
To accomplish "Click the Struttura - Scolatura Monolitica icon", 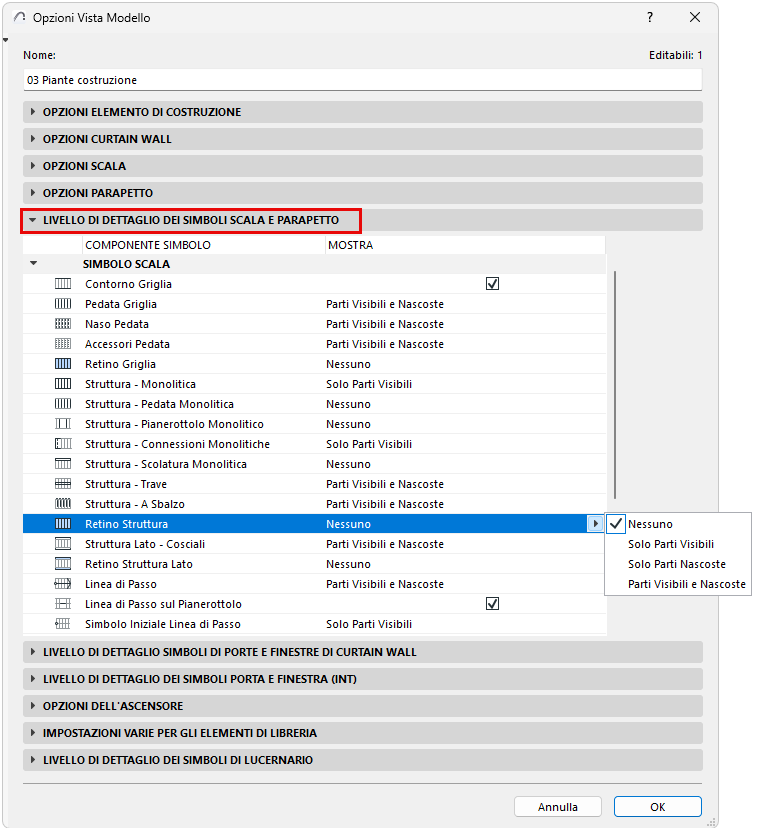I will tap(63, 464).
